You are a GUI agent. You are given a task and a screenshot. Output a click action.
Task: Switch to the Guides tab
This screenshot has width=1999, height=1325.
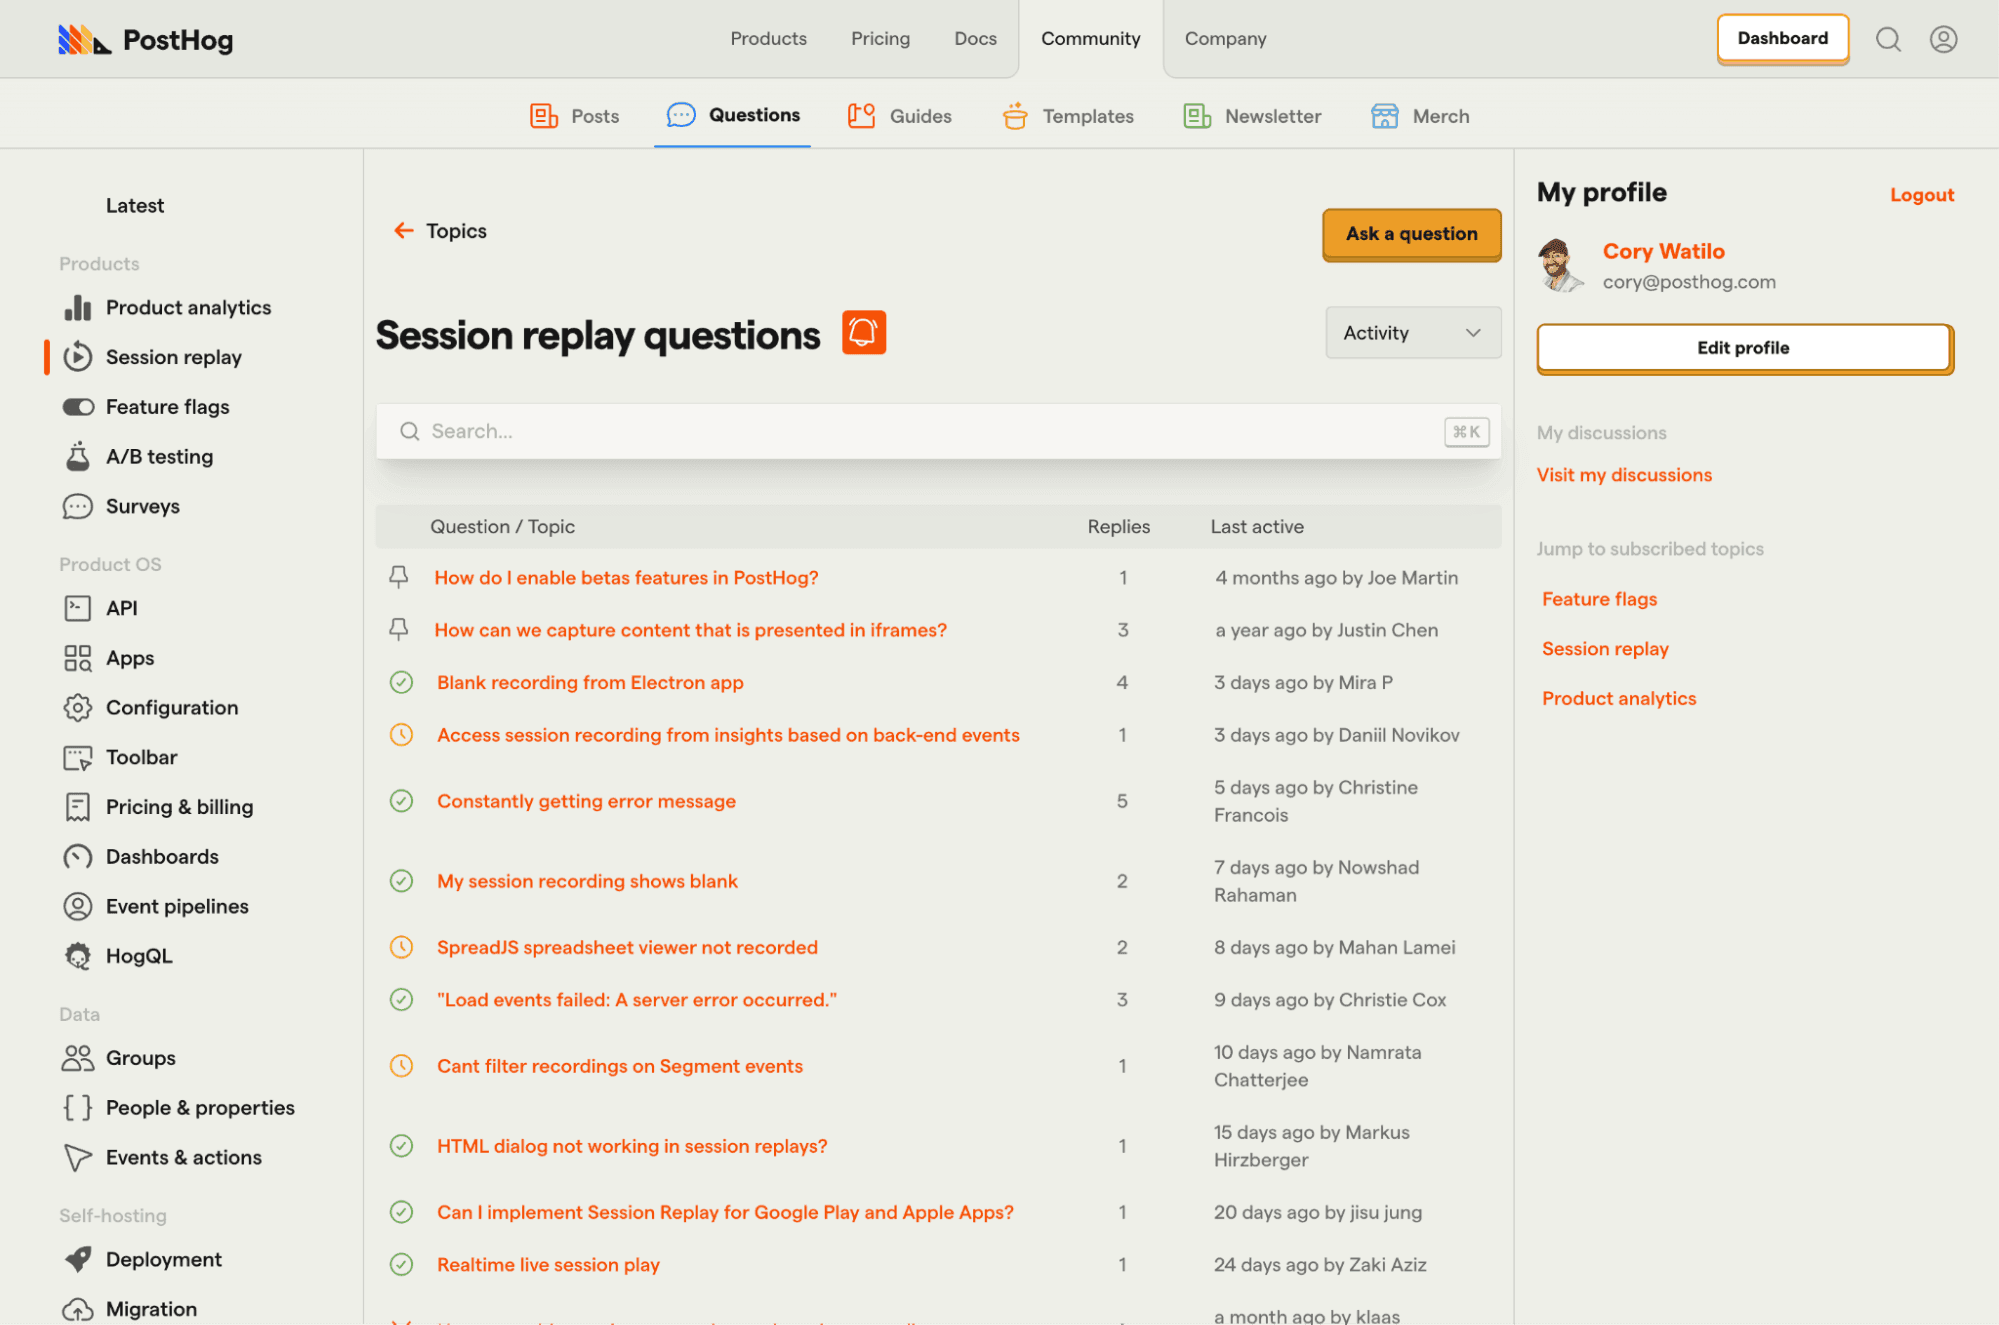coord(900,116)
